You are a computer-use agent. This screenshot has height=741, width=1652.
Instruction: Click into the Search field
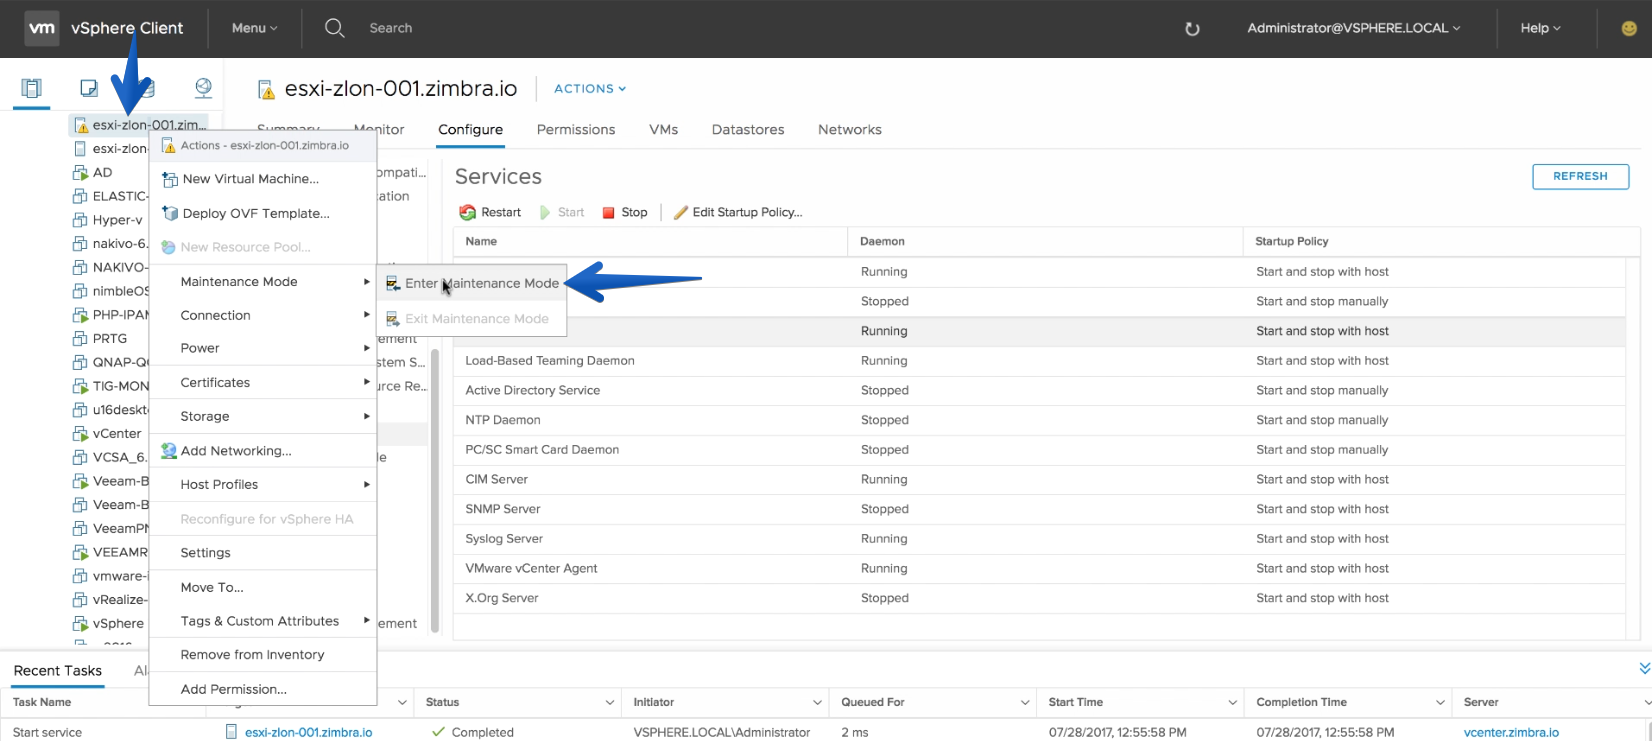(x=391, y=28)
